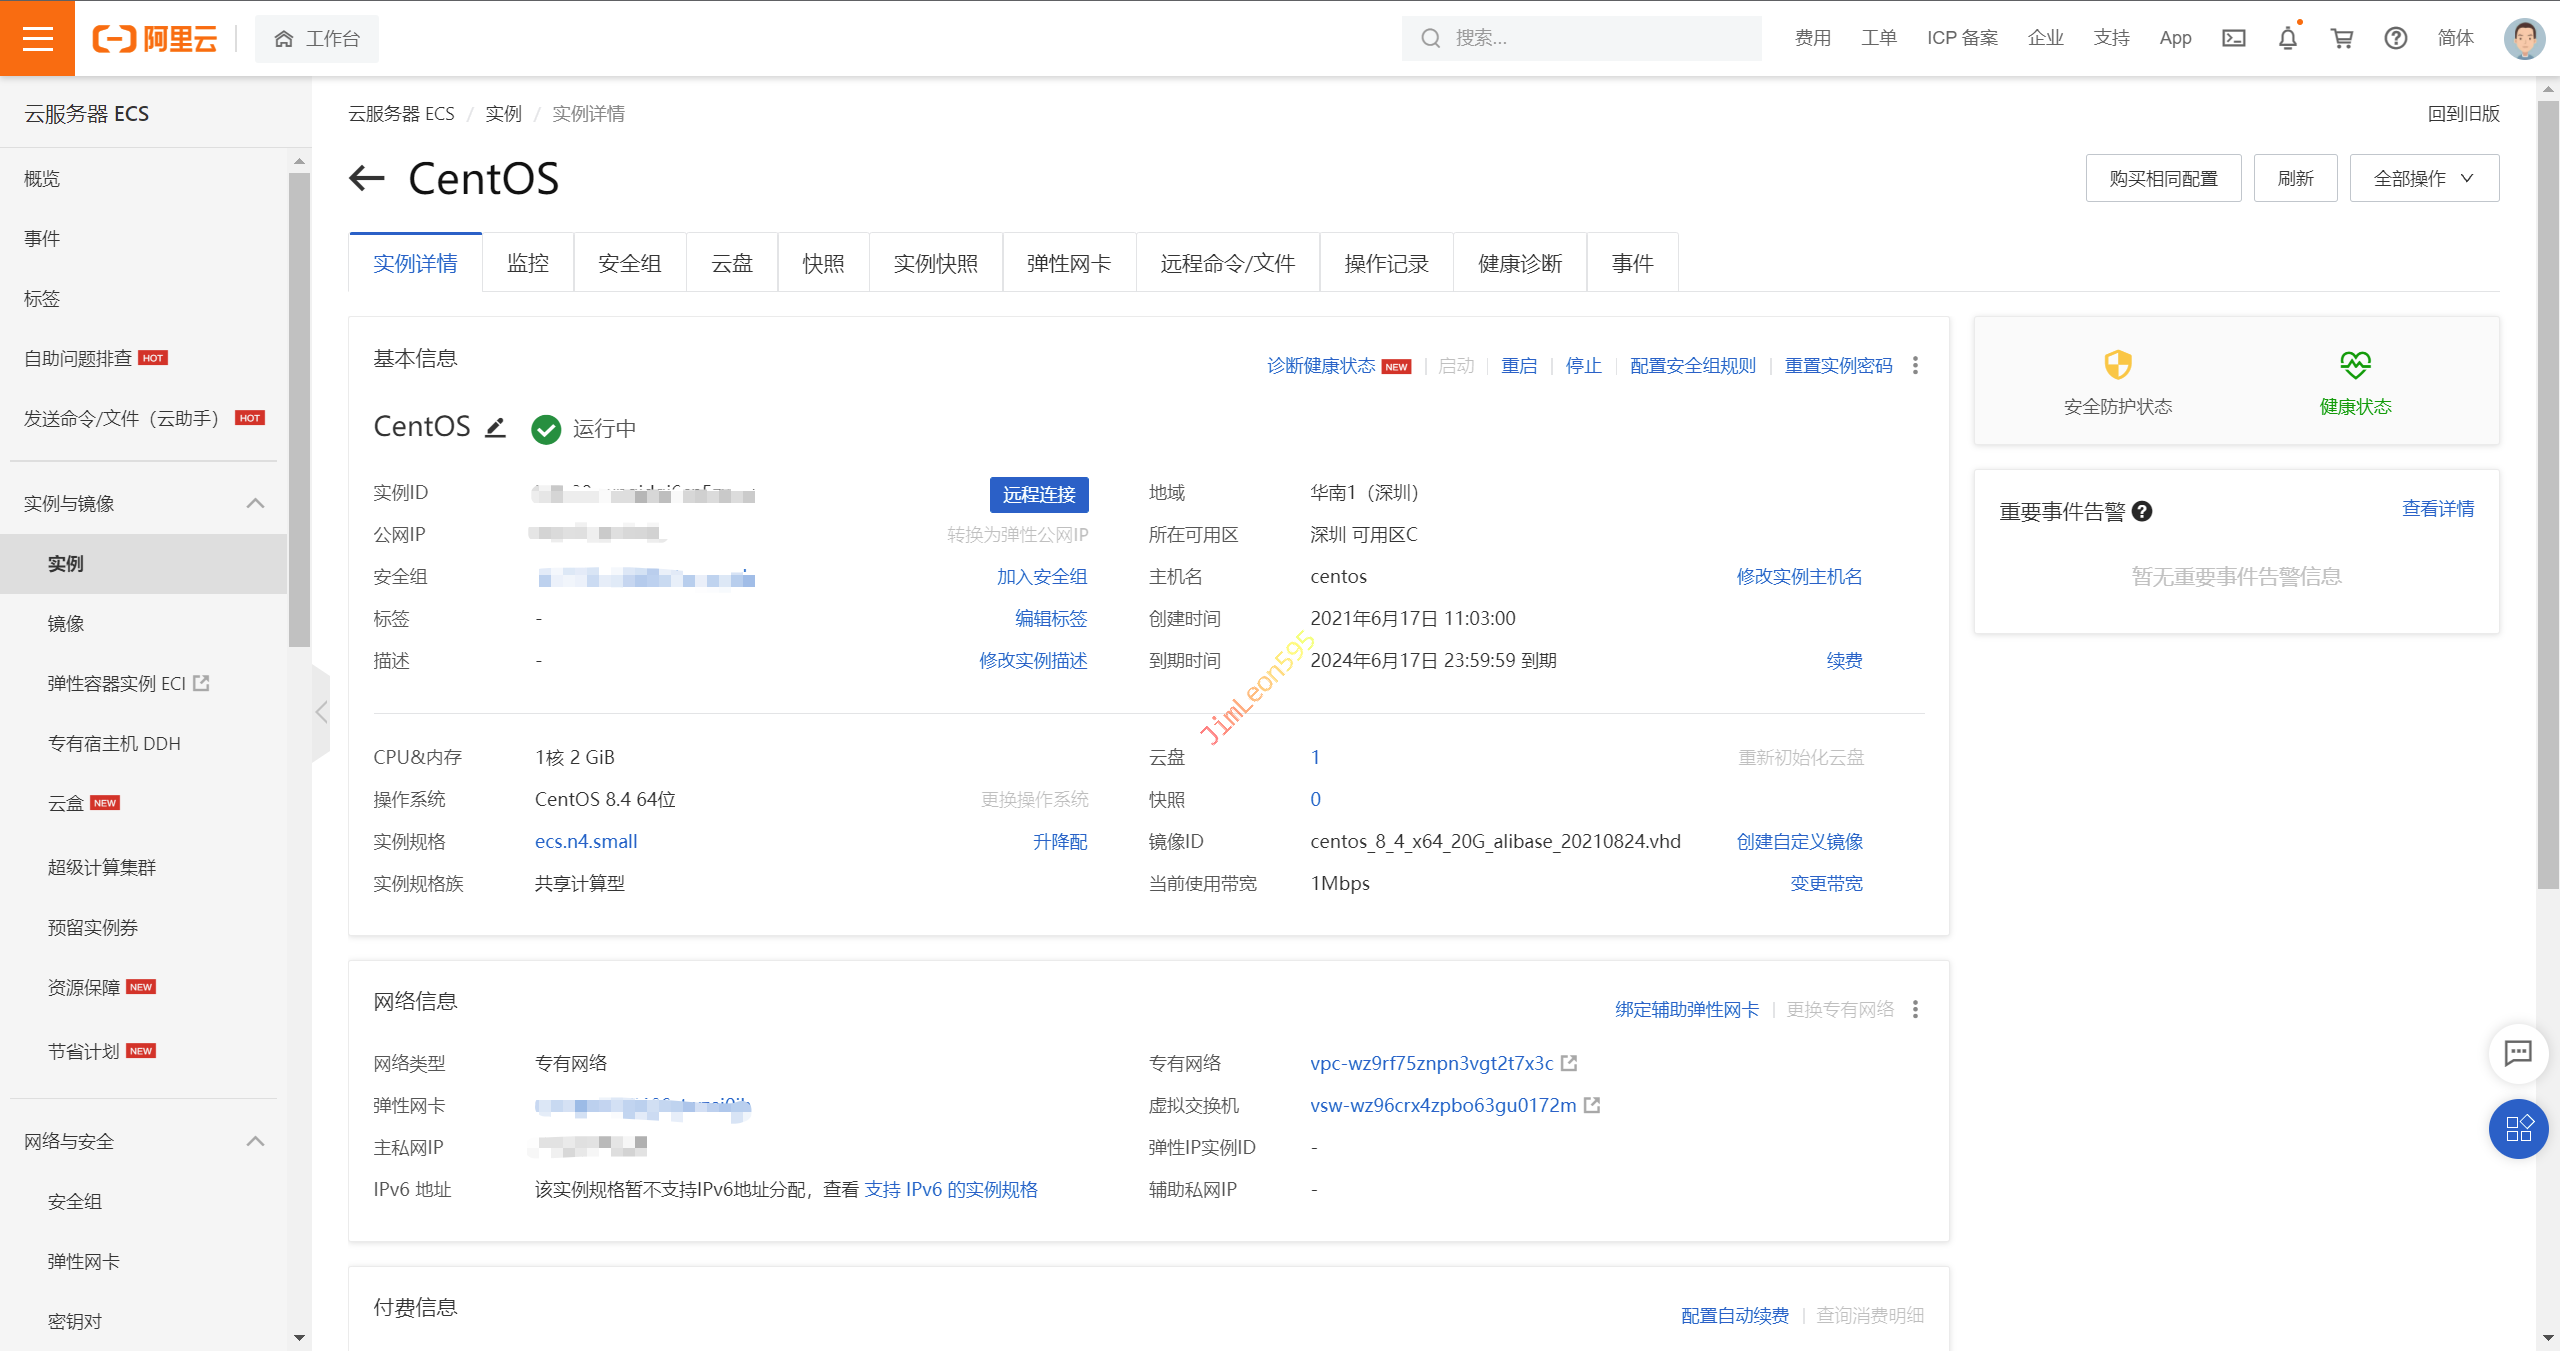
Task: Collapse the 实例与镜像 sidebar section
Action: 255,503
